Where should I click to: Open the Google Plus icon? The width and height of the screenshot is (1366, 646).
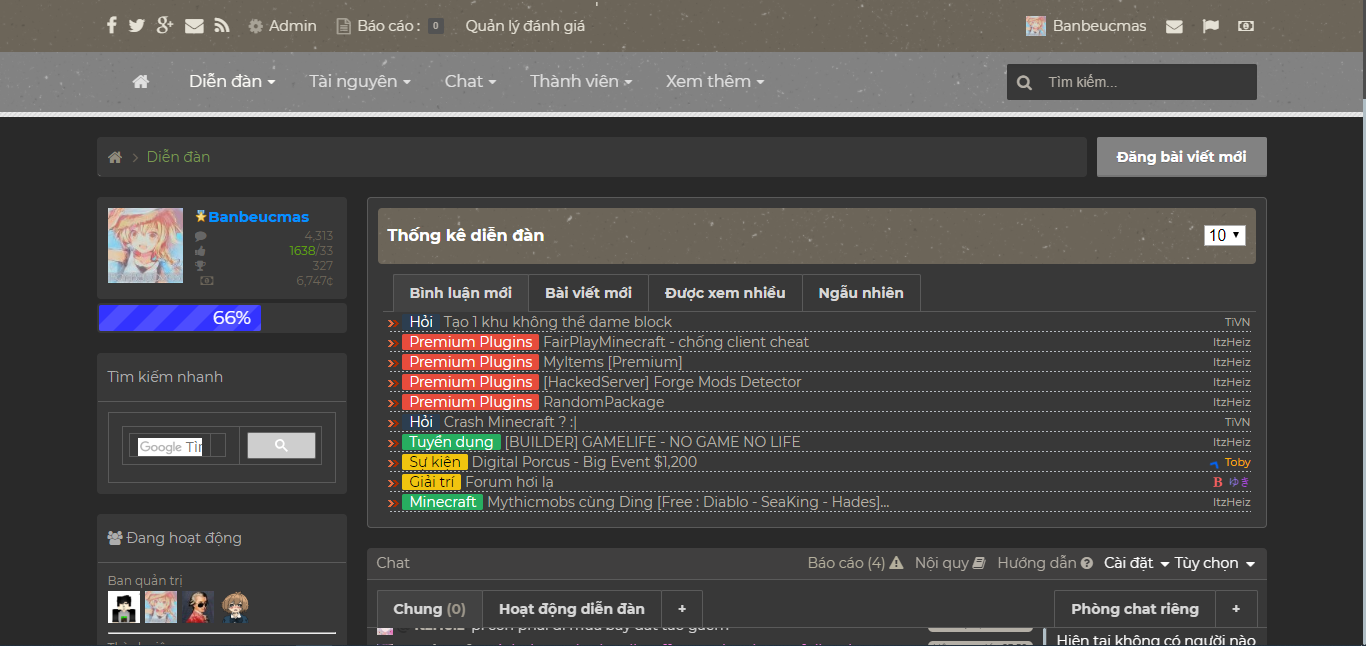coord(165,26)
